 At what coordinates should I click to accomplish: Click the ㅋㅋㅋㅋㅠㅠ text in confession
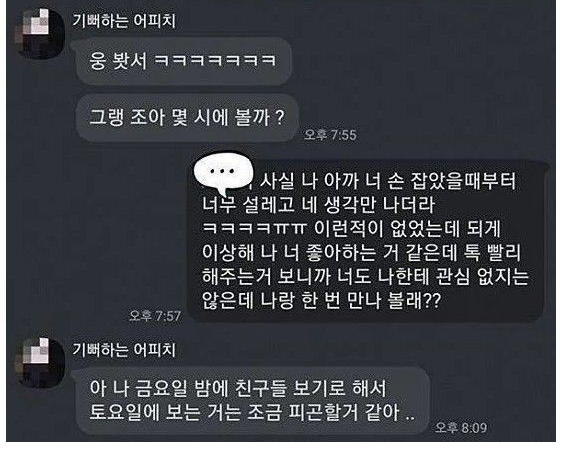tap(254, 229)
